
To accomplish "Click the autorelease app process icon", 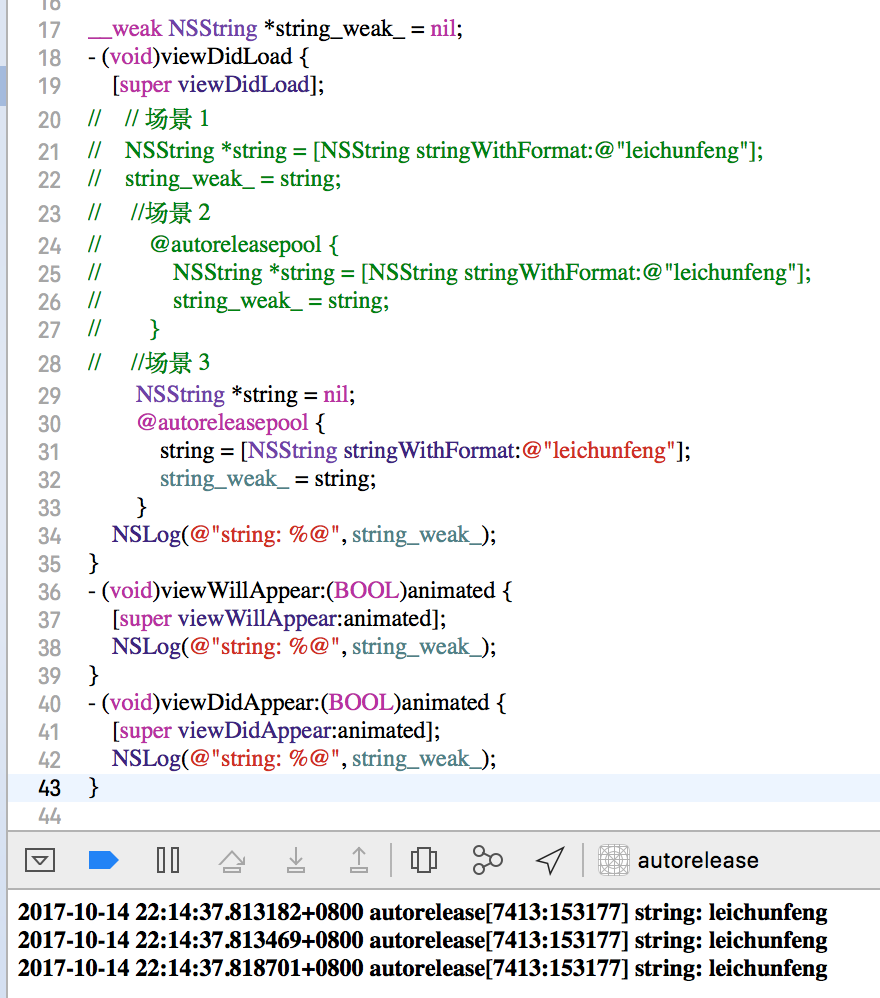I will click(x=614, y=861).
